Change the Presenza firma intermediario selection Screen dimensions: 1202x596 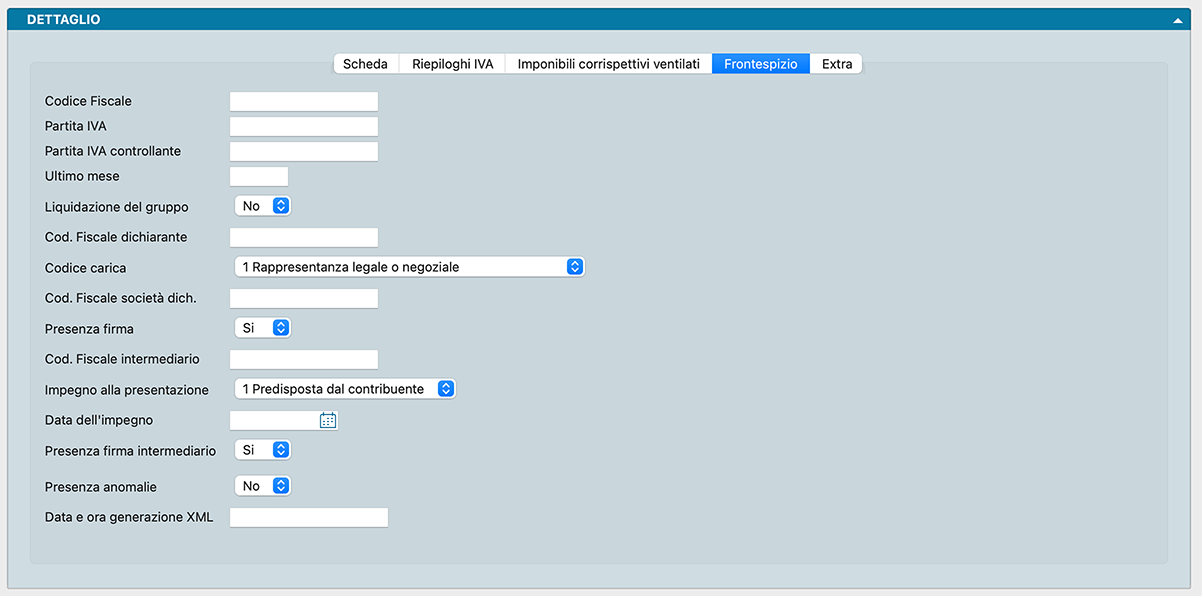point(263,451)
